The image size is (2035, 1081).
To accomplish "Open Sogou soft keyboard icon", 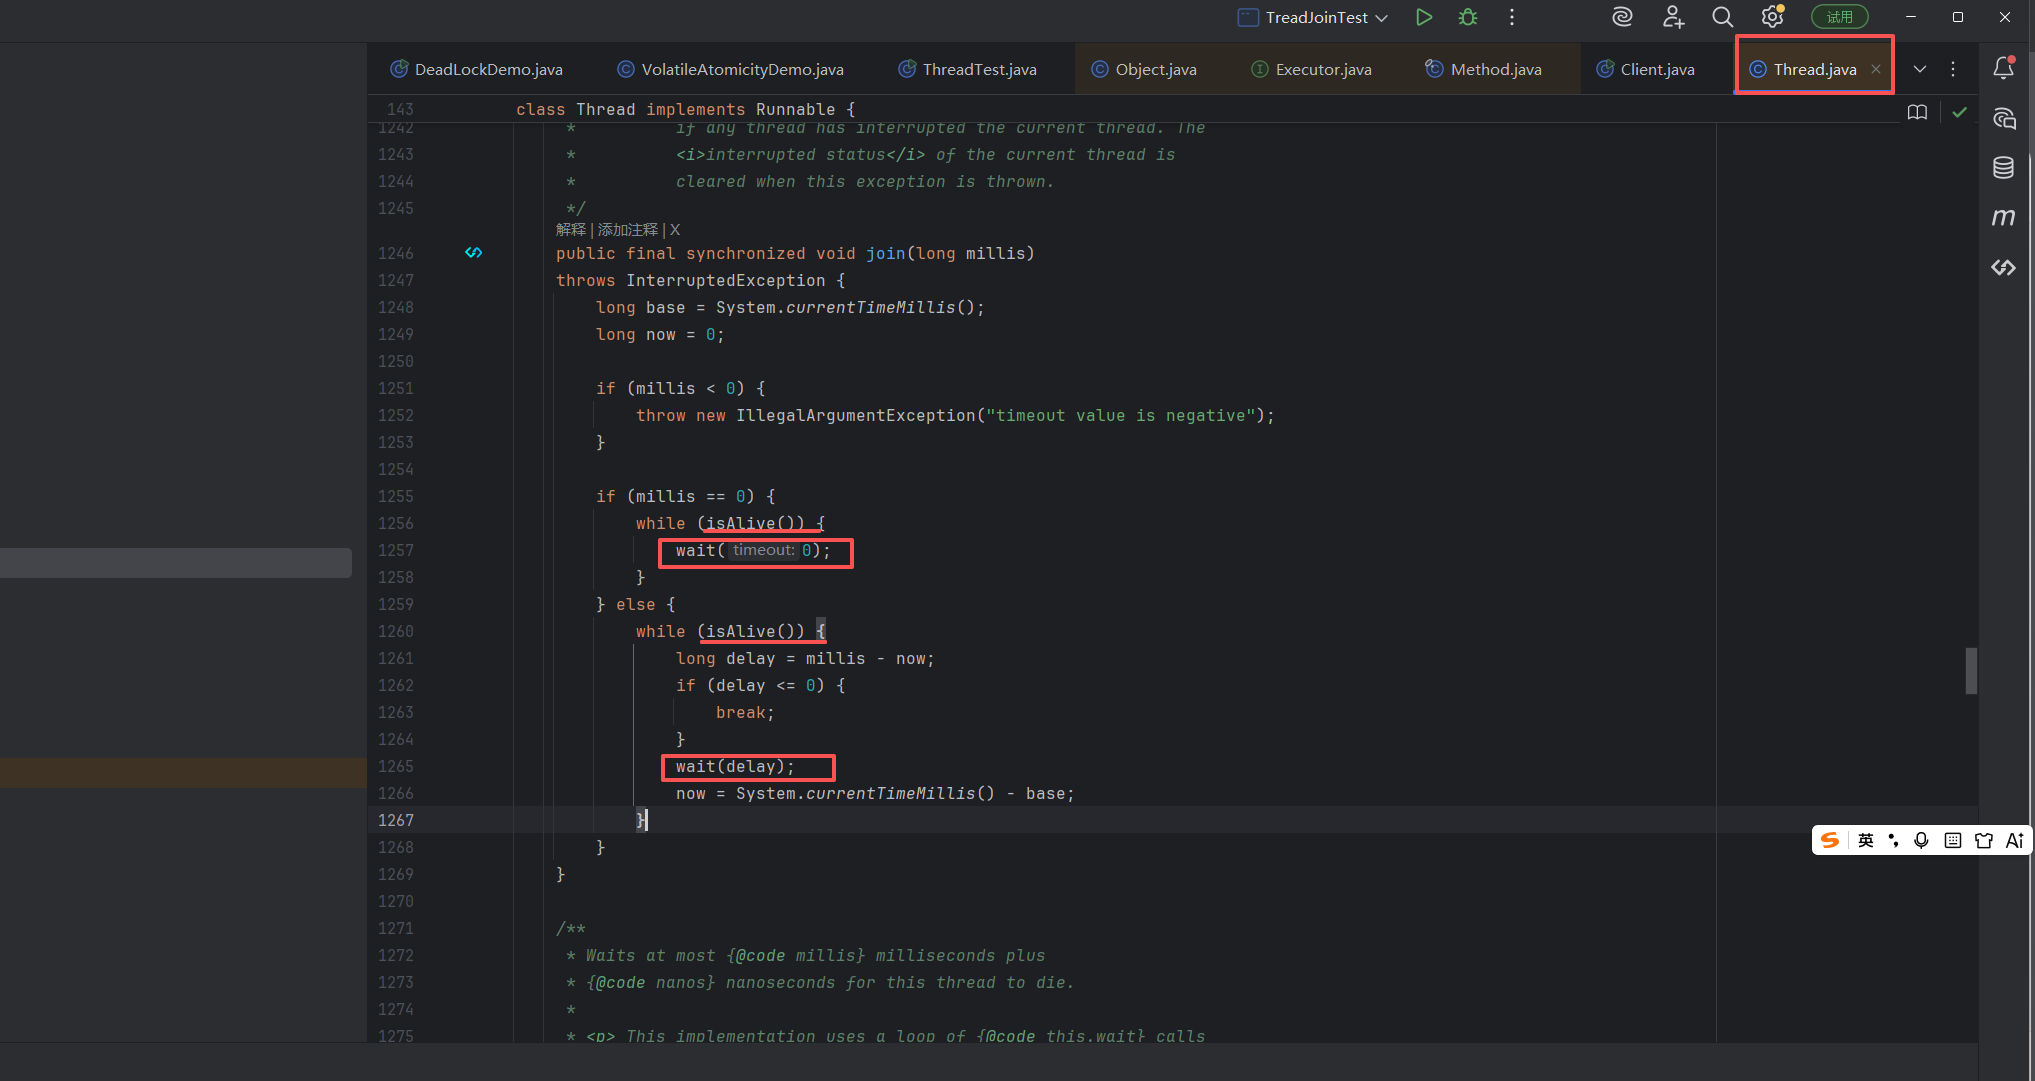I will click(x=1952, y=840).
